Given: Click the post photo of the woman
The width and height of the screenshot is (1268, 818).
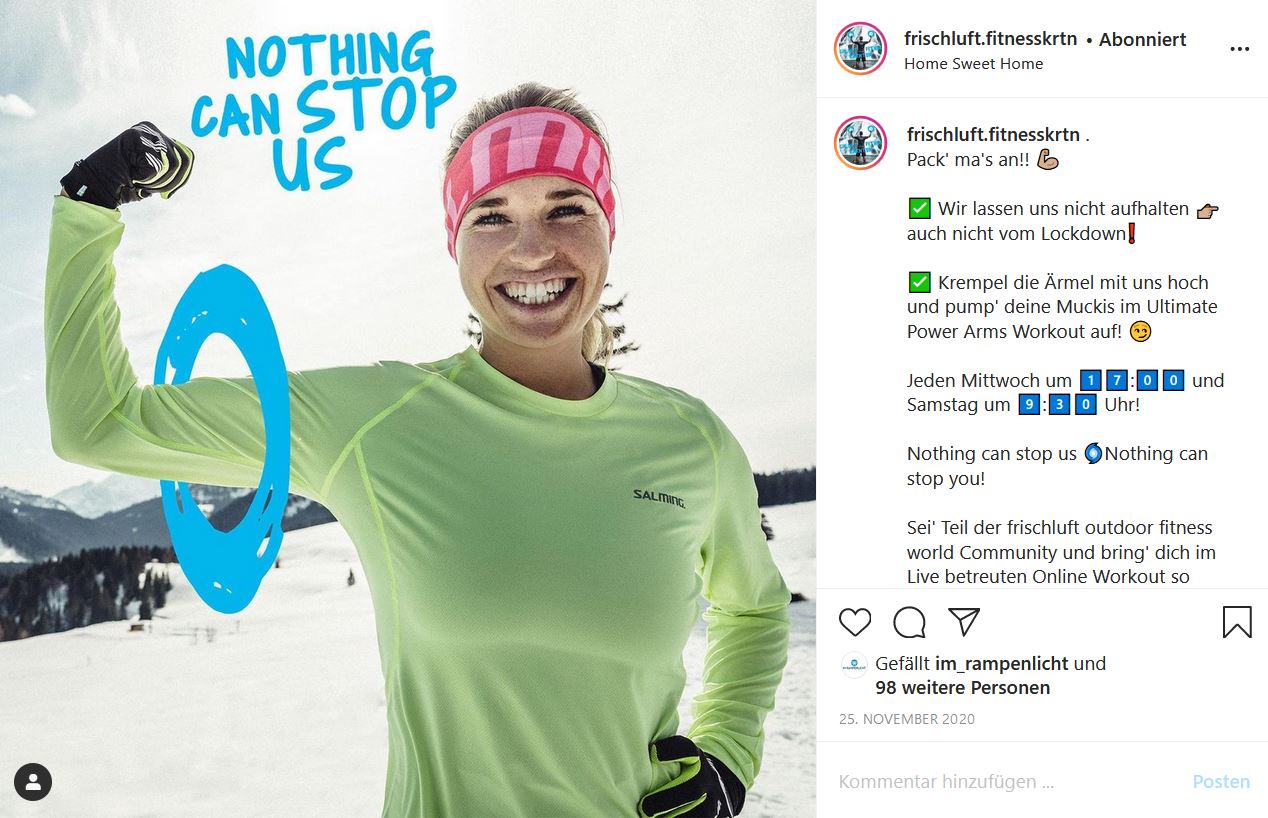Looking at the screenshot, I should 408,409.
